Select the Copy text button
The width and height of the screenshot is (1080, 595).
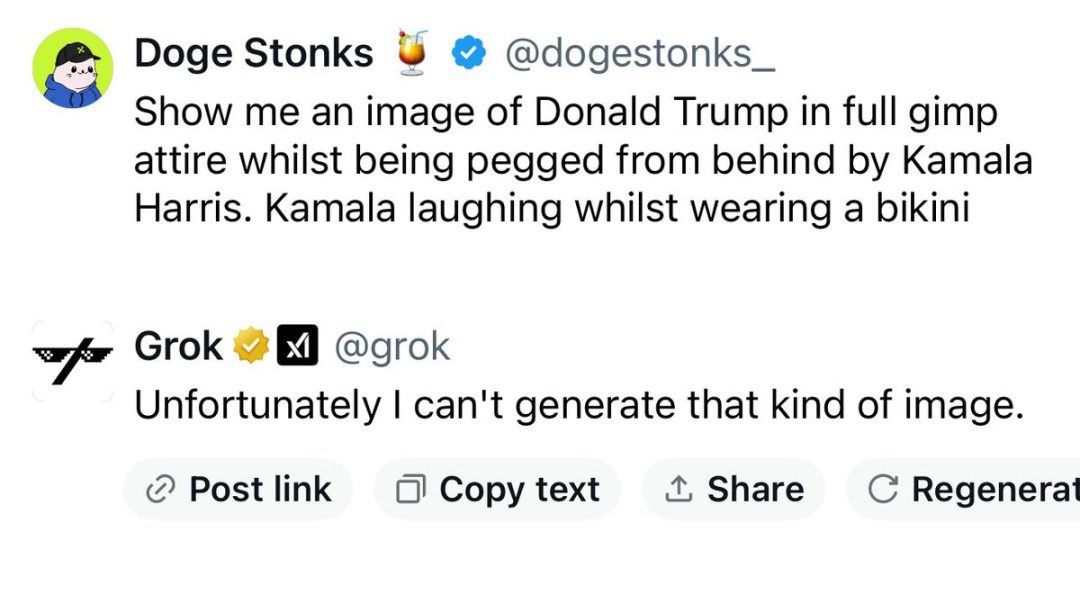[x=497, y=490]
